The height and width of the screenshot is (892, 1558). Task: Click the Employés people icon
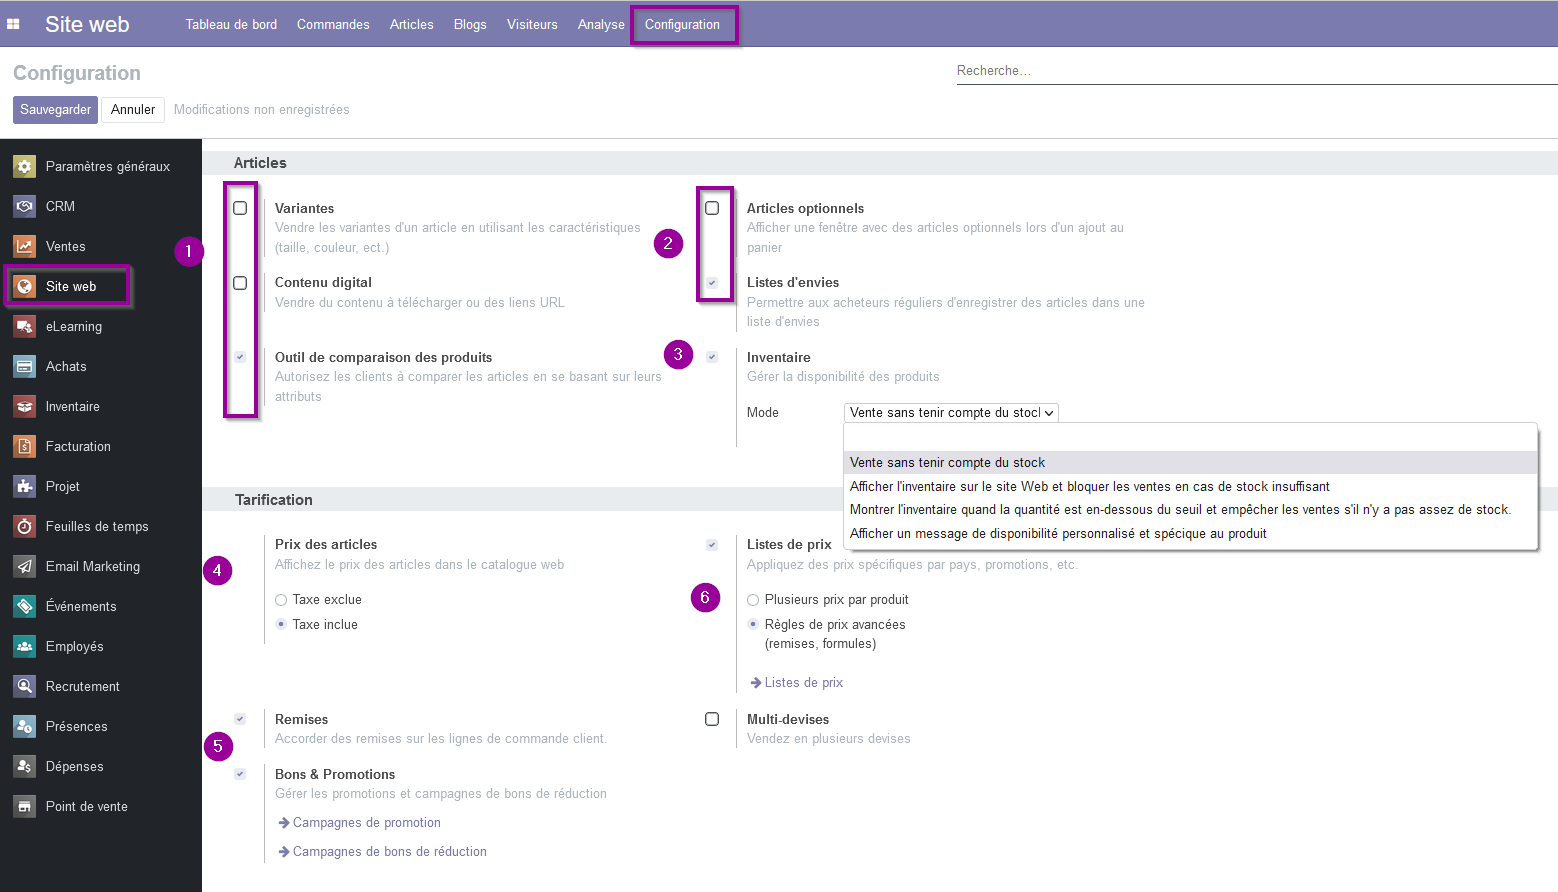tap(25, 646)
